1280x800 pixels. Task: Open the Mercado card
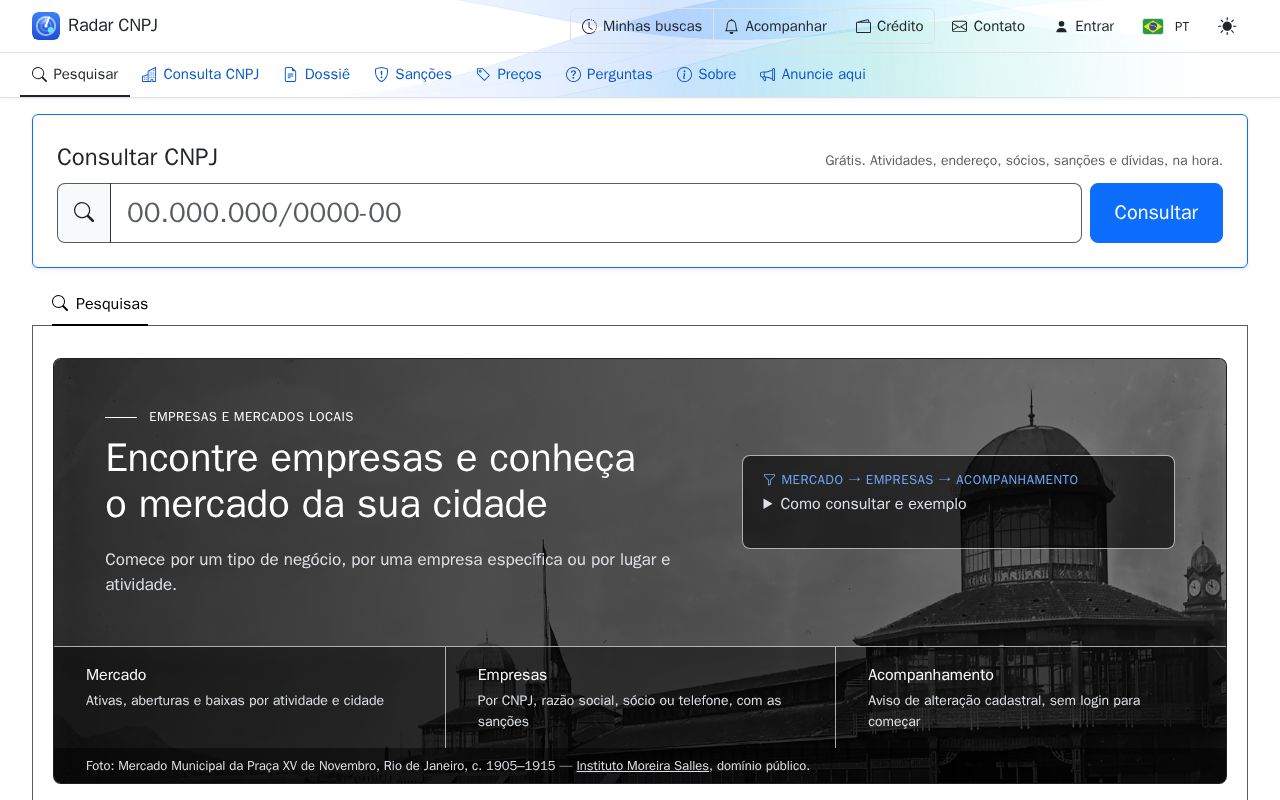(x=249, y=697)
